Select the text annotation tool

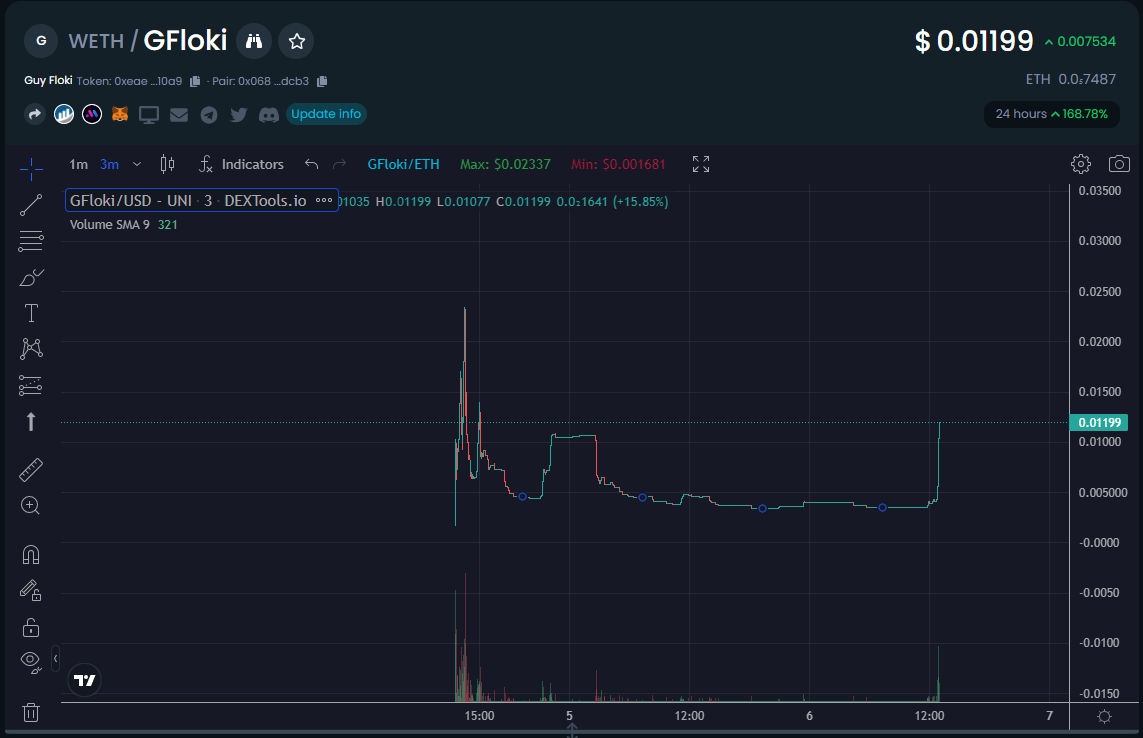31,314
